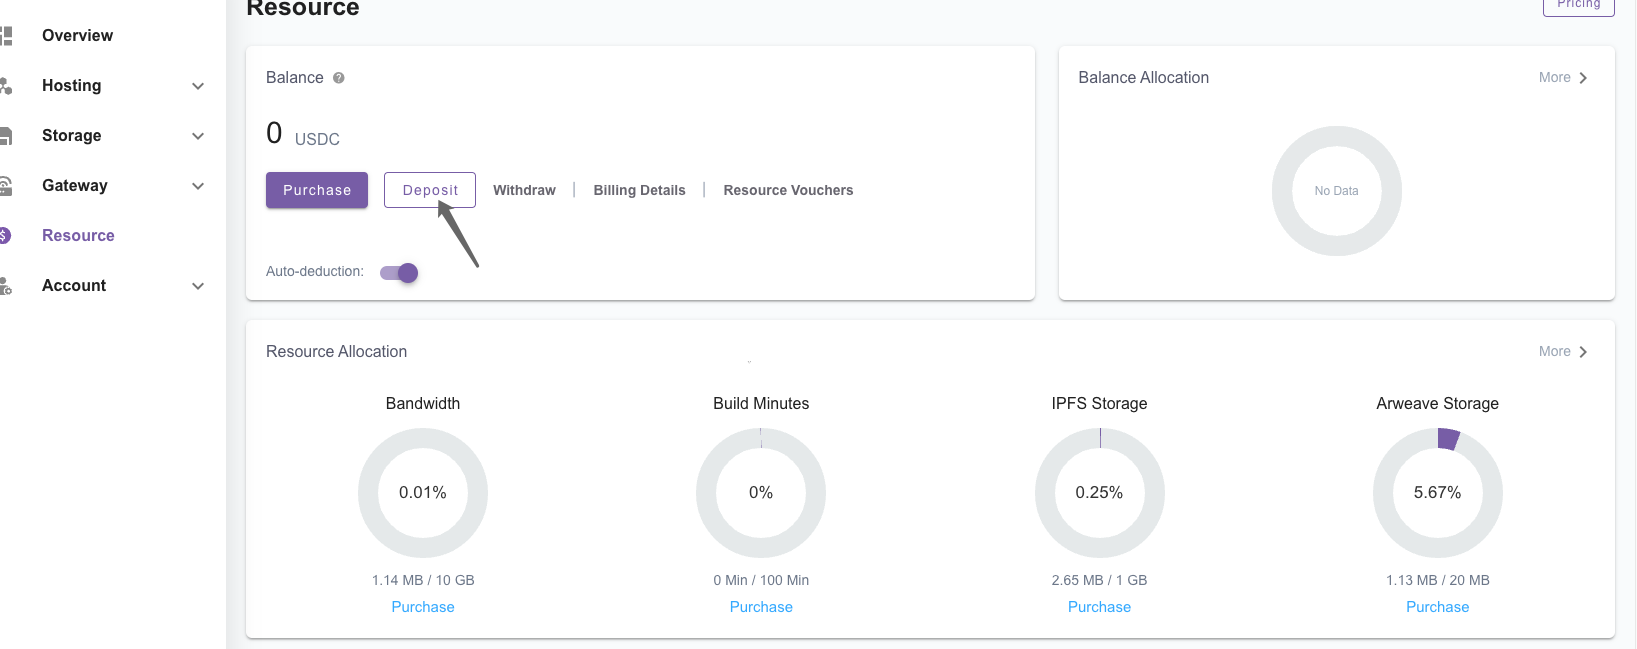Screen dimensions: 1637x649
Task: Click the Balance help question icon
Action: coord(339,78)
